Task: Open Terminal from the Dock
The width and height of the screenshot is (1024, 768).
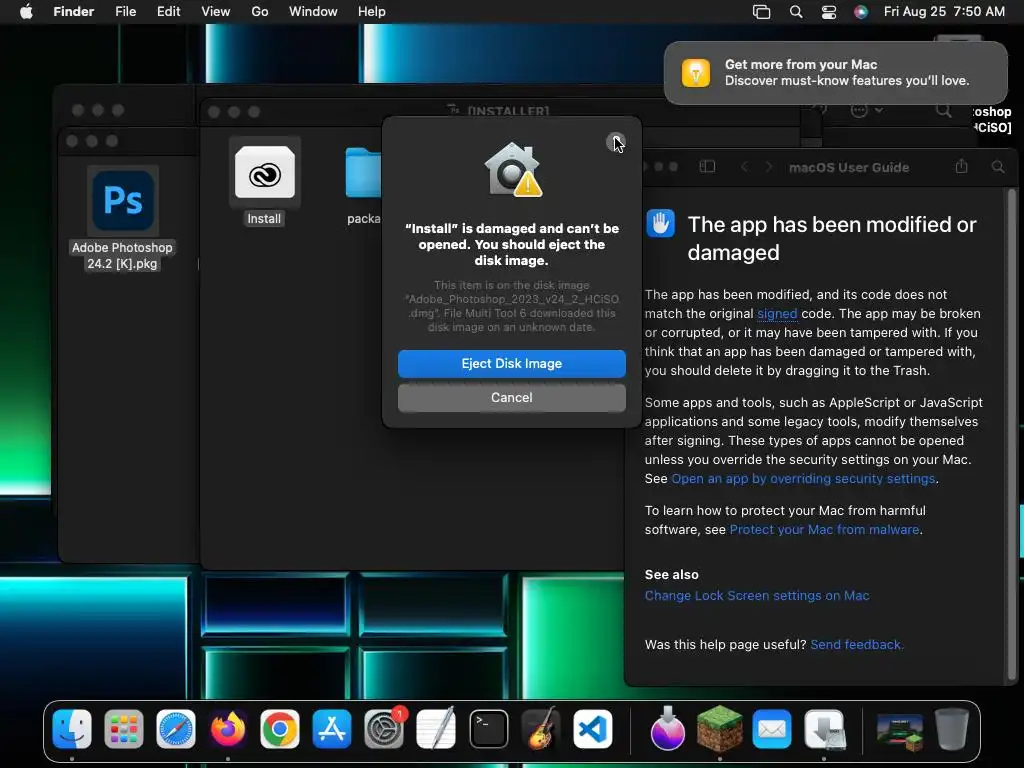Action: click(x=488, y=729)
